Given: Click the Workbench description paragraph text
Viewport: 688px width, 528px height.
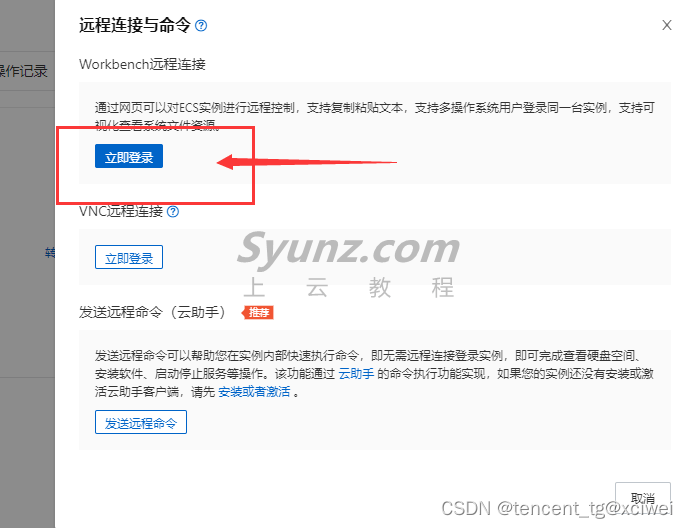Looking at the screenshot, I should click(375, 116).
